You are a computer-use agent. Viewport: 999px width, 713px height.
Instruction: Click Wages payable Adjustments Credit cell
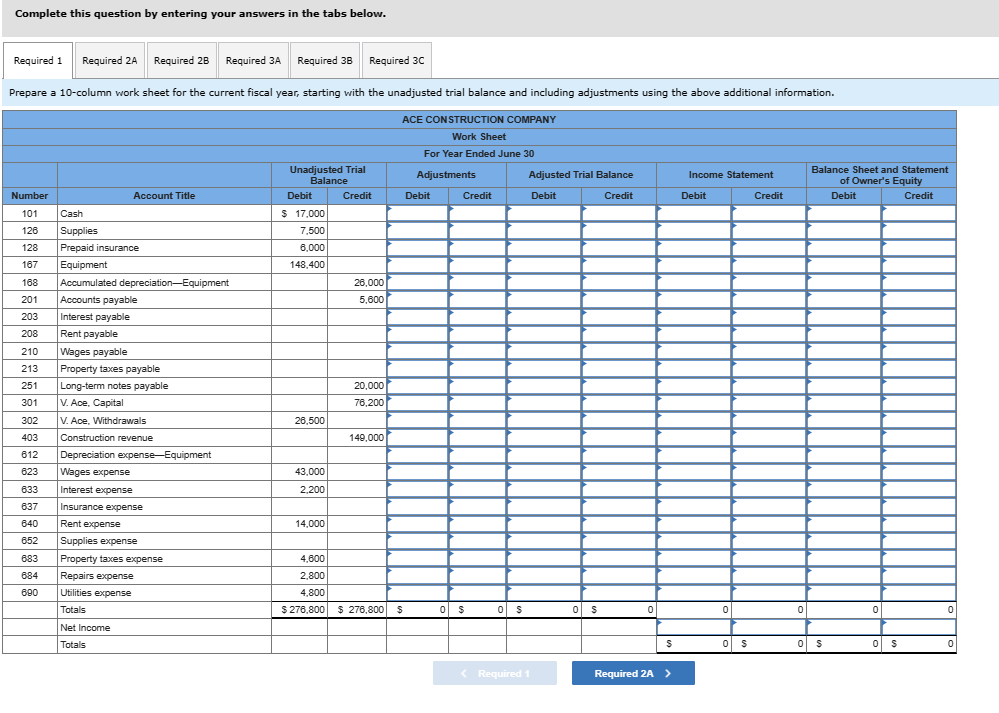click(477, 351)
